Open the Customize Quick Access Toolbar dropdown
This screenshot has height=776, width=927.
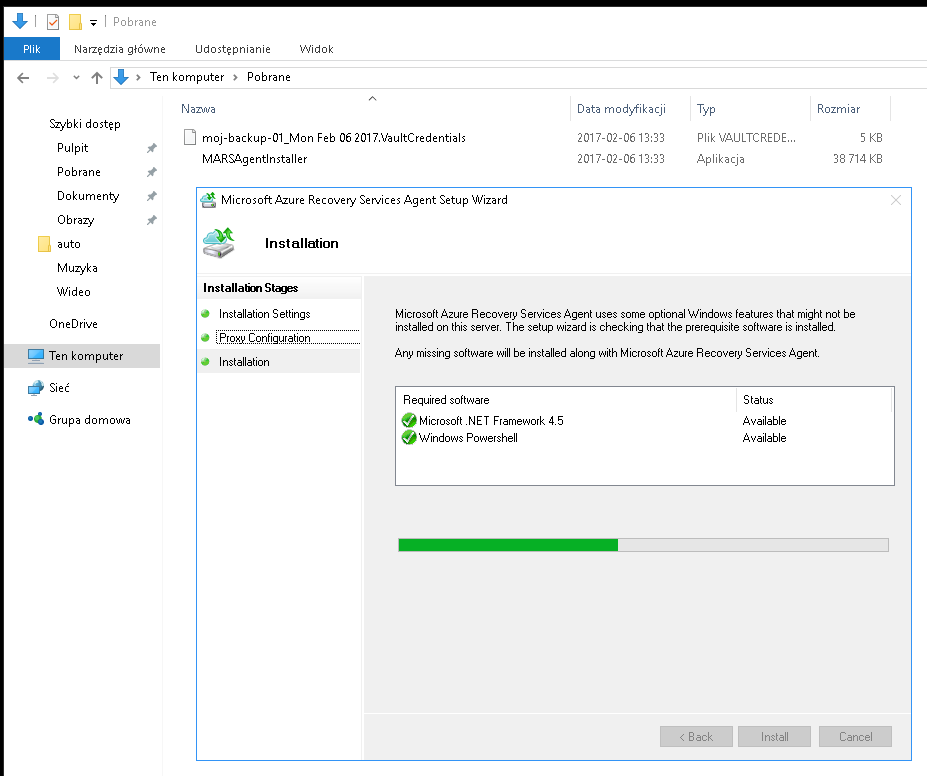pyautogui.click(x=93, y=22)
